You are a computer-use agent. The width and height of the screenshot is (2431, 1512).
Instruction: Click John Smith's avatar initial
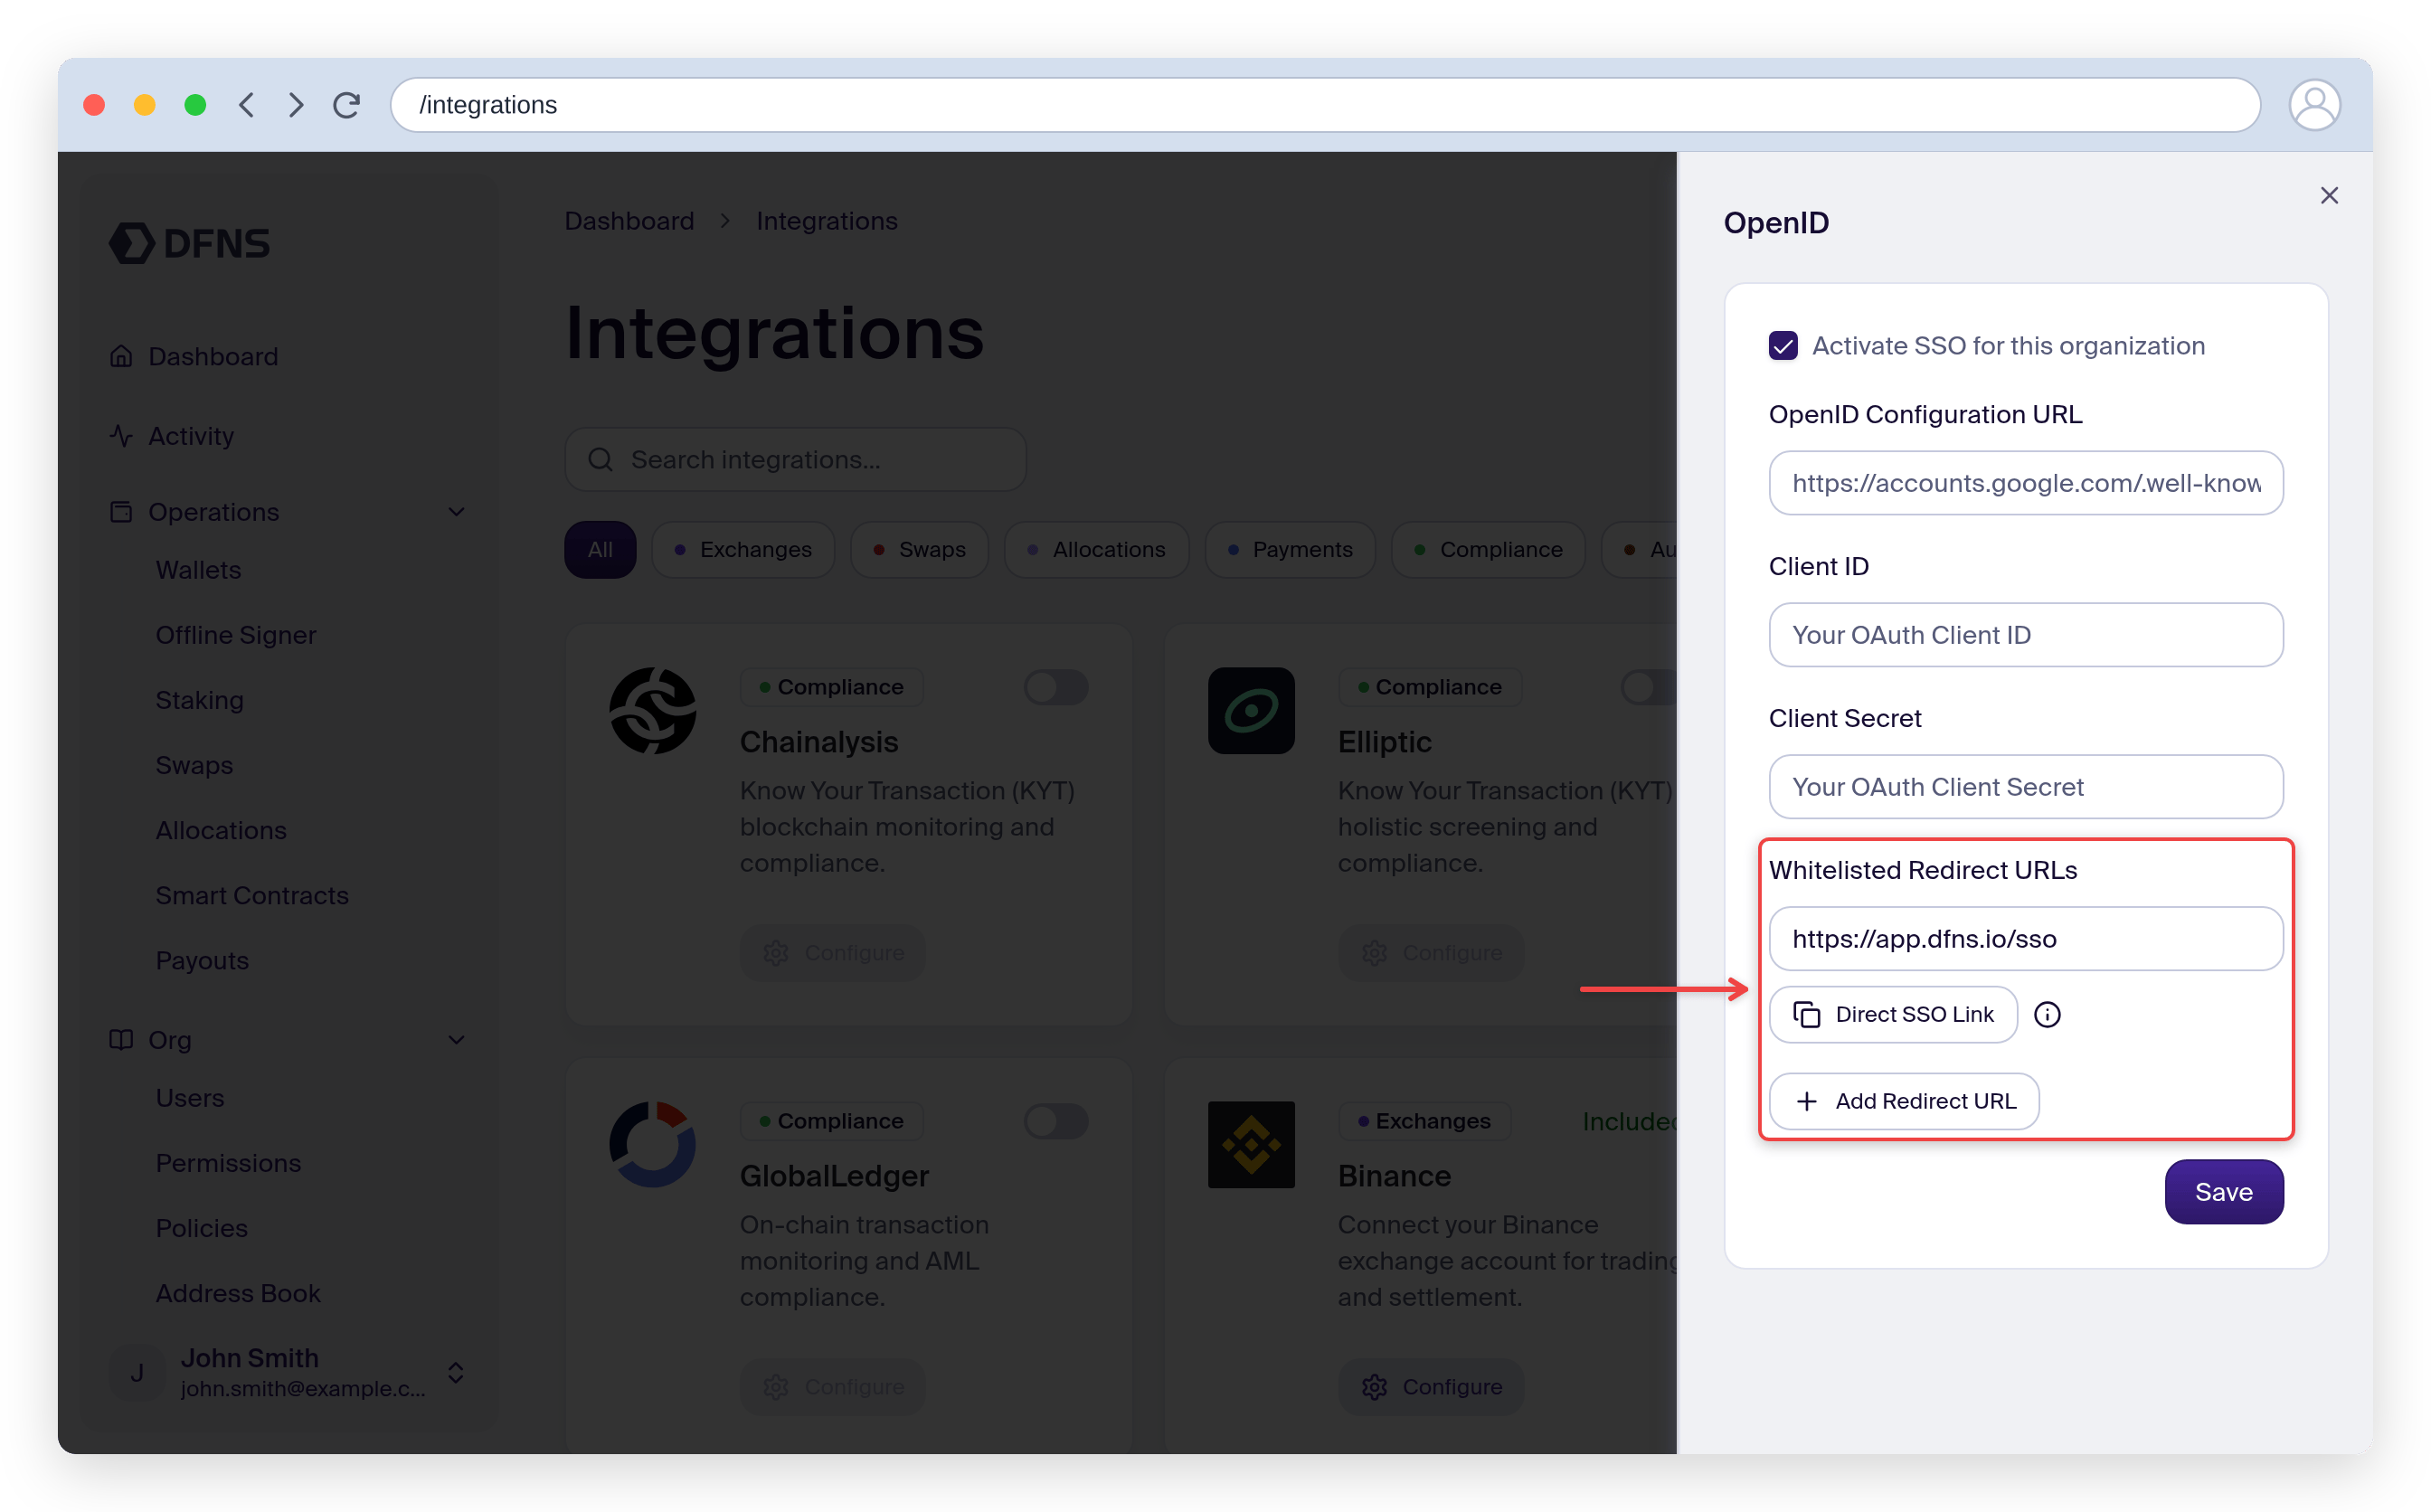pyautogui.click(x=137, y=1373)
